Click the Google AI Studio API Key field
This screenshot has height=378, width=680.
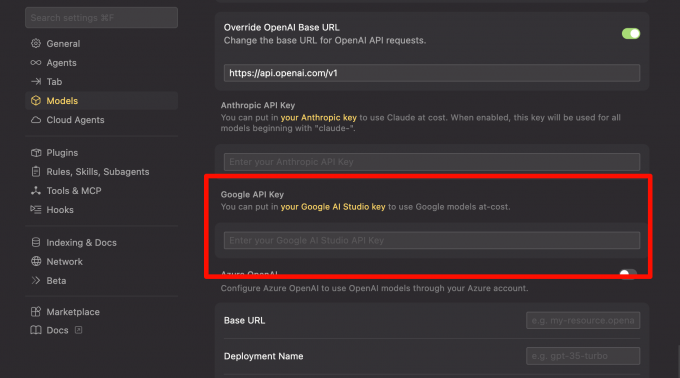432,240
